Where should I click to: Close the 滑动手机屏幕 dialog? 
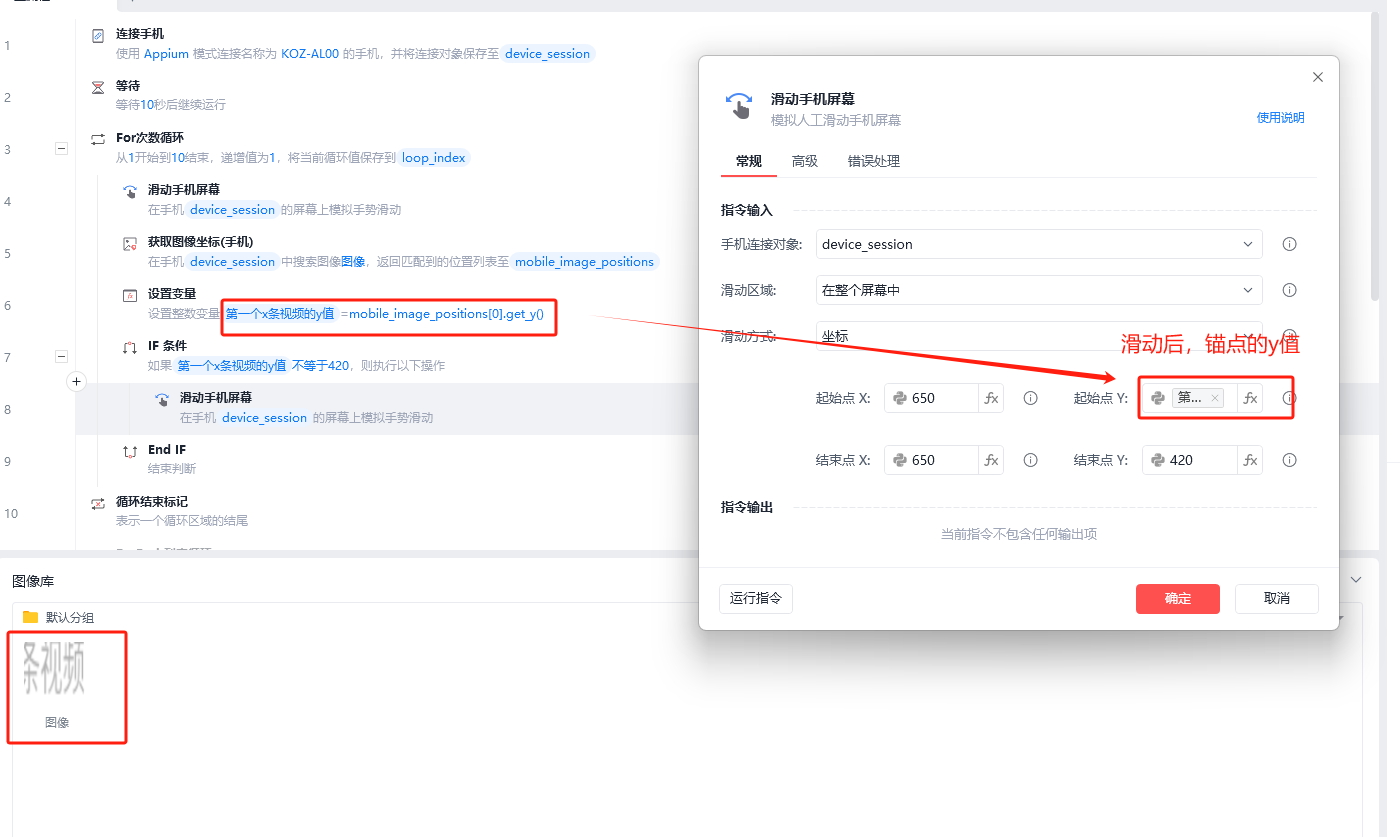point(1318,77)
